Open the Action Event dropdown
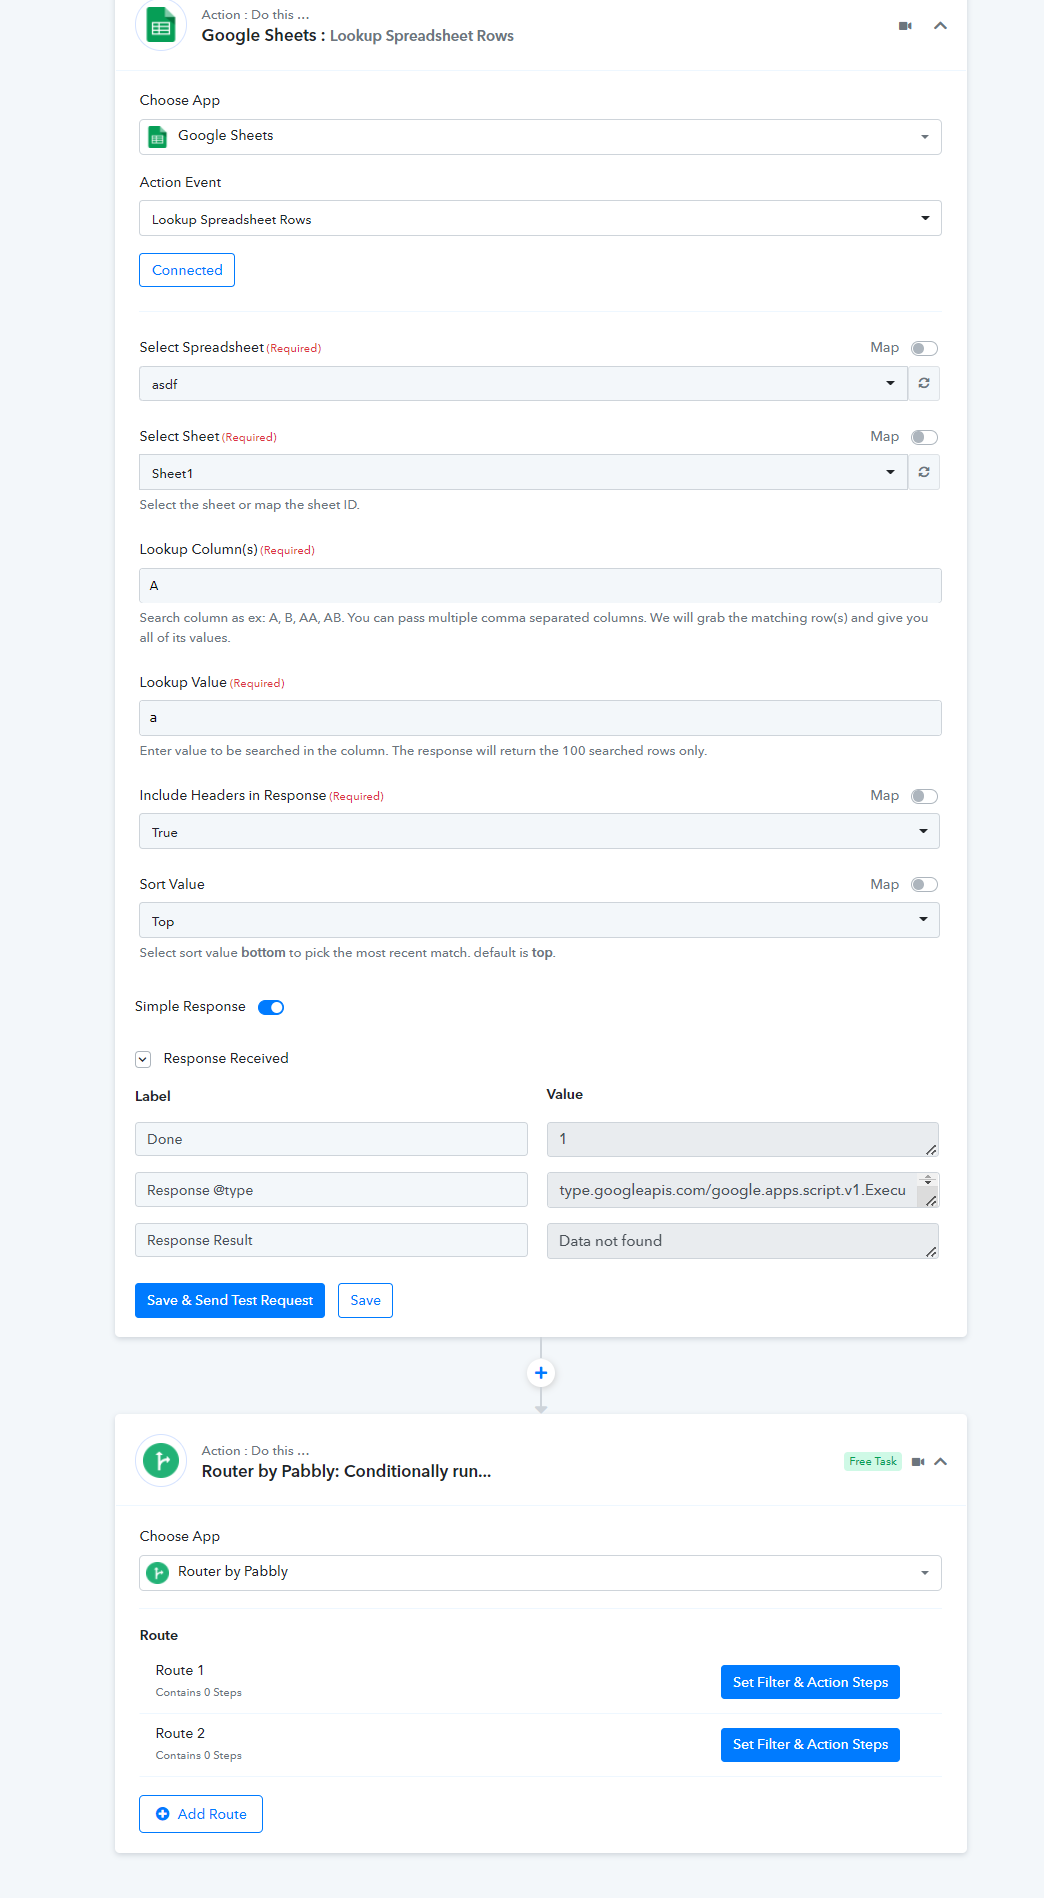This screenshot has width=1044, height=1898. click(x=540, y=218)
